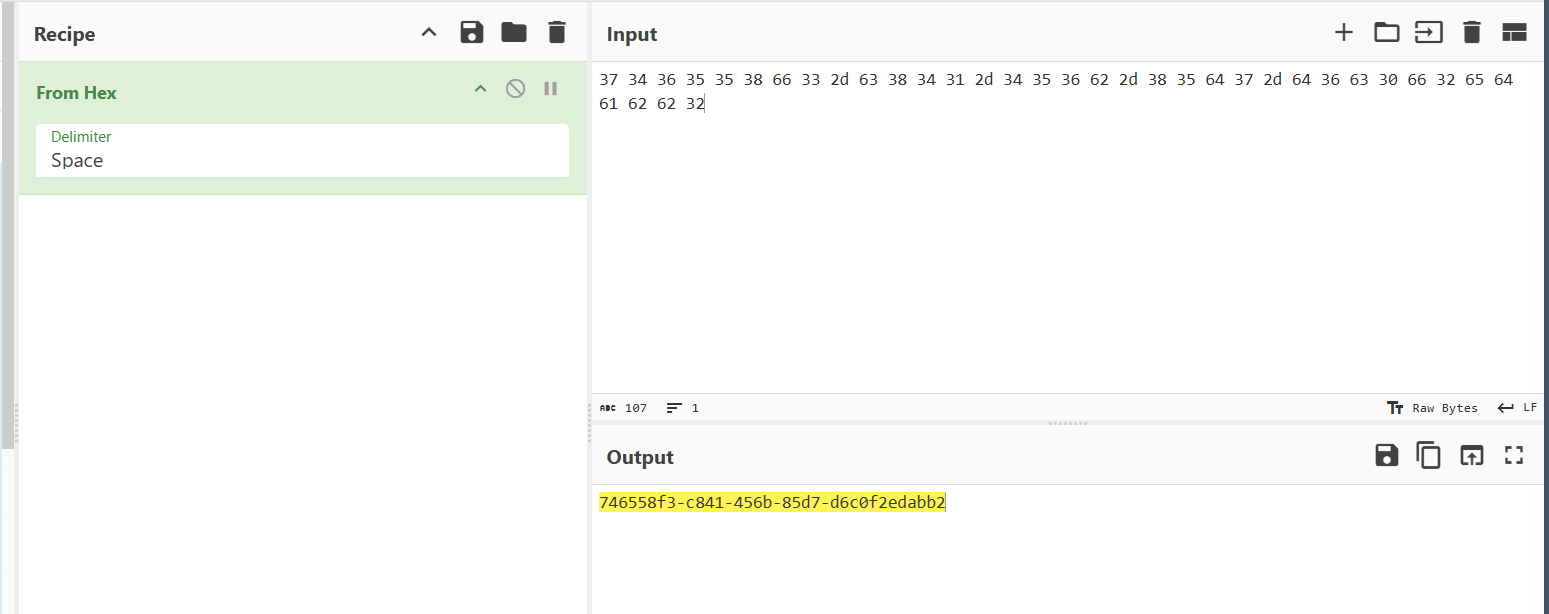Click the highlighted output UUID text
Viewport: 1549px width, 614px height.
coord(772,502)
